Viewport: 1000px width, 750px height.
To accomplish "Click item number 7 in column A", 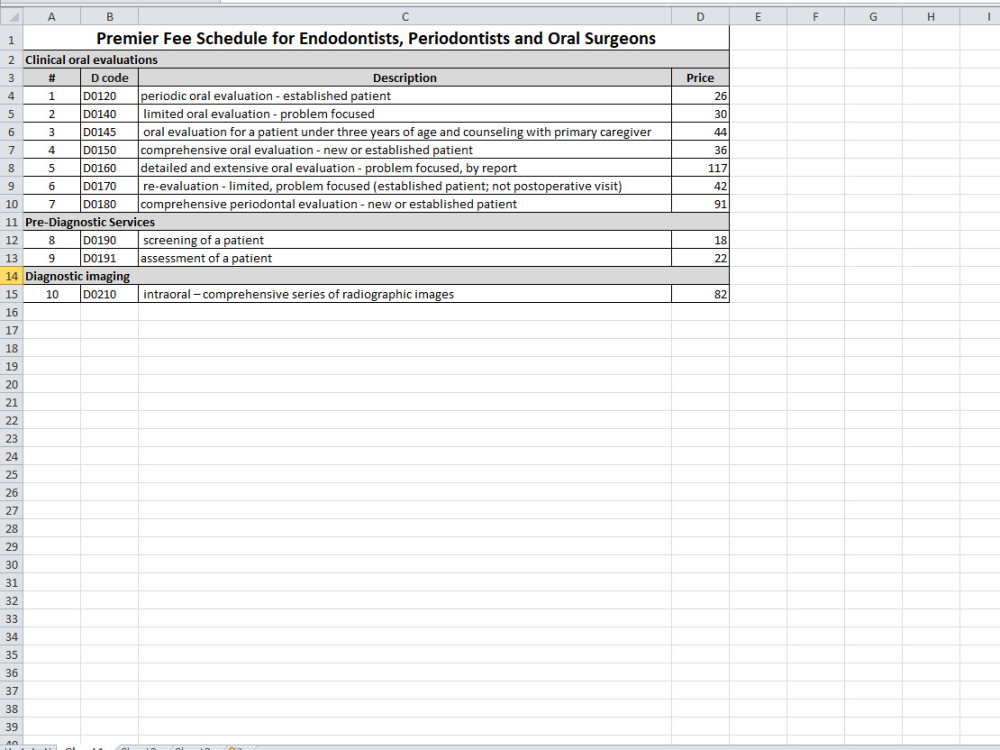I will pyautogui.click(x=52, y=204).
